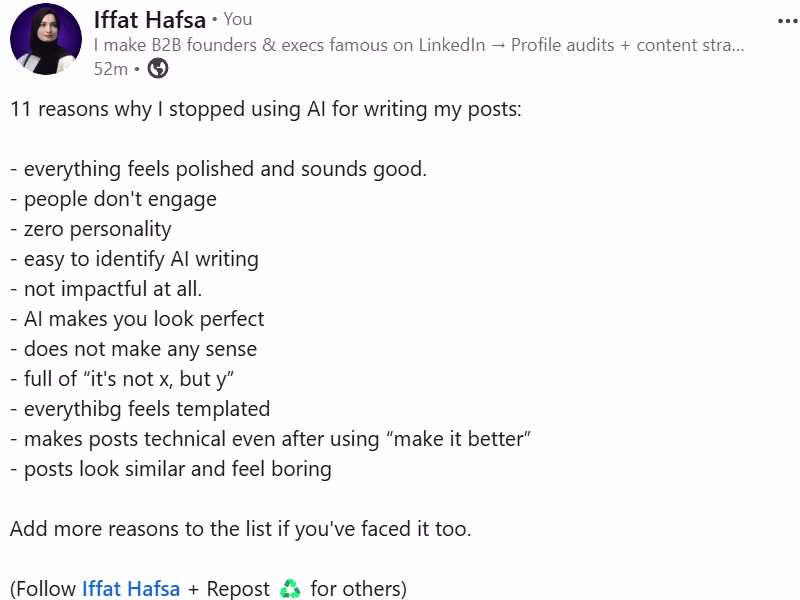Click the 'AI makes you look perfect' line
This screenshot has height=600, width=800.
[x=137, y=319]
